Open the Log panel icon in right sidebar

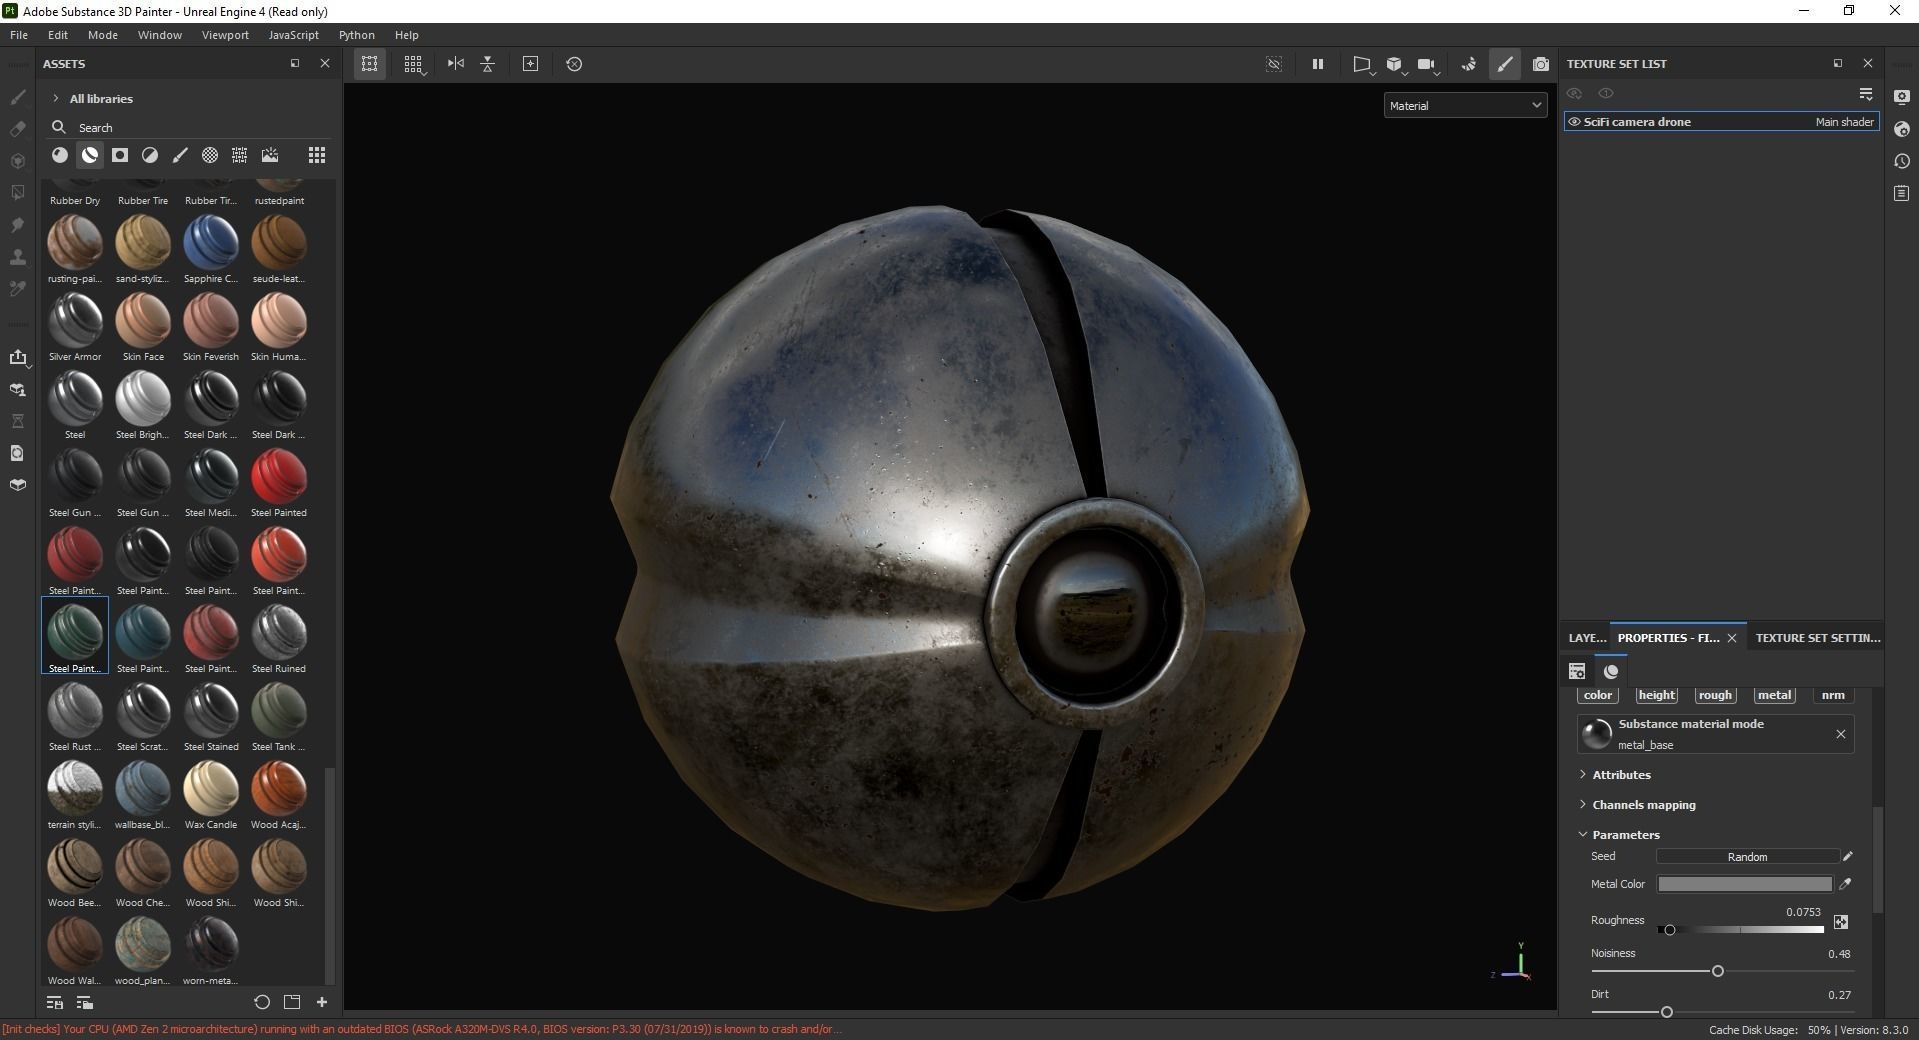coord(1902,193)
